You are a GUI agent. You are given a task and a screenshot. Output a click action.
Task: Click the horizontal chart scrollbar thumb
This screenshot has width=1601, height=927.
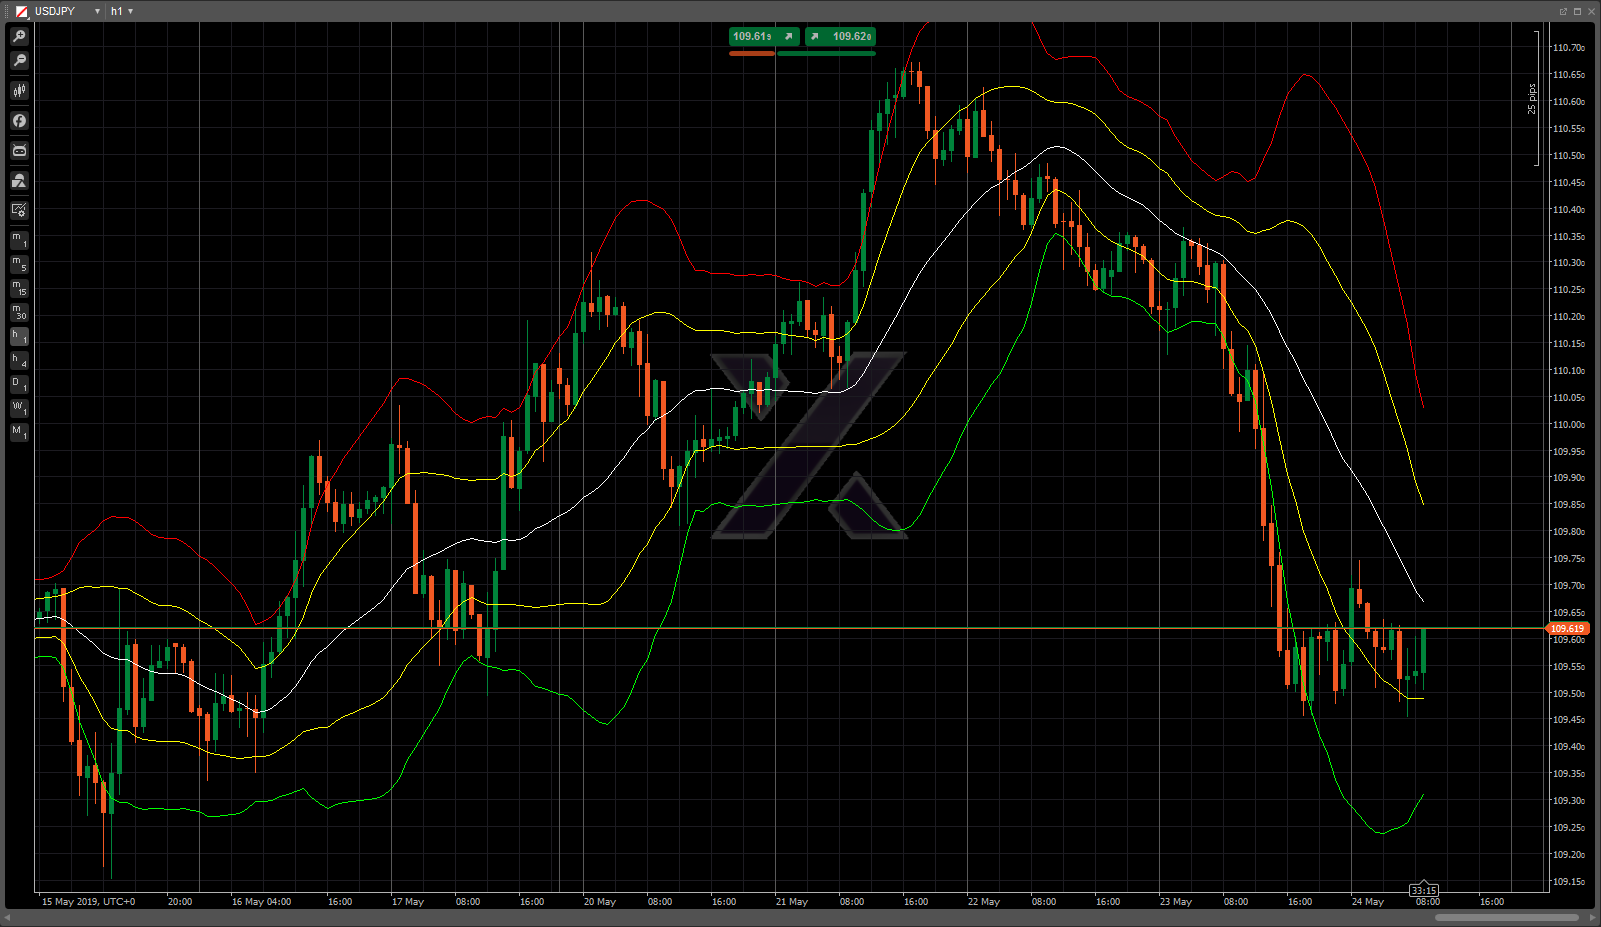pos(1506,917)
